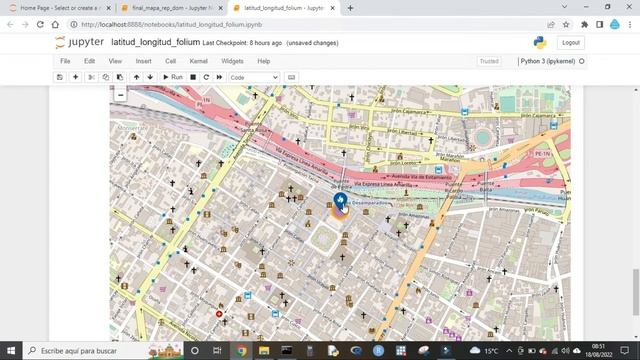Open tab search chevron

564,7
